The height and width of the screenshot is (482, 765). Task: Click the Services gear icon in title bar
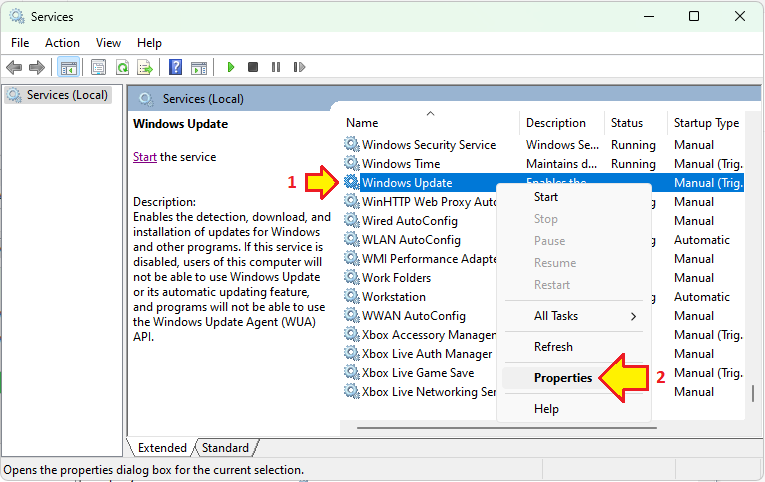[x=17, y=16]
